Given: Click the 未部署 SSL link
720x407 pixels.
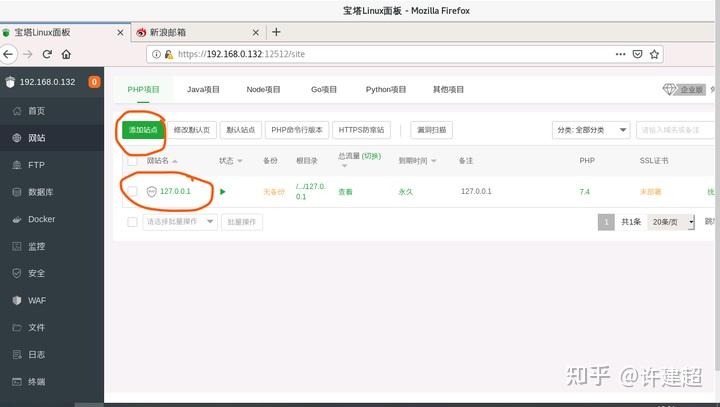Looking at the screenshot, I should pyautogui.click(x=650, y=192).
